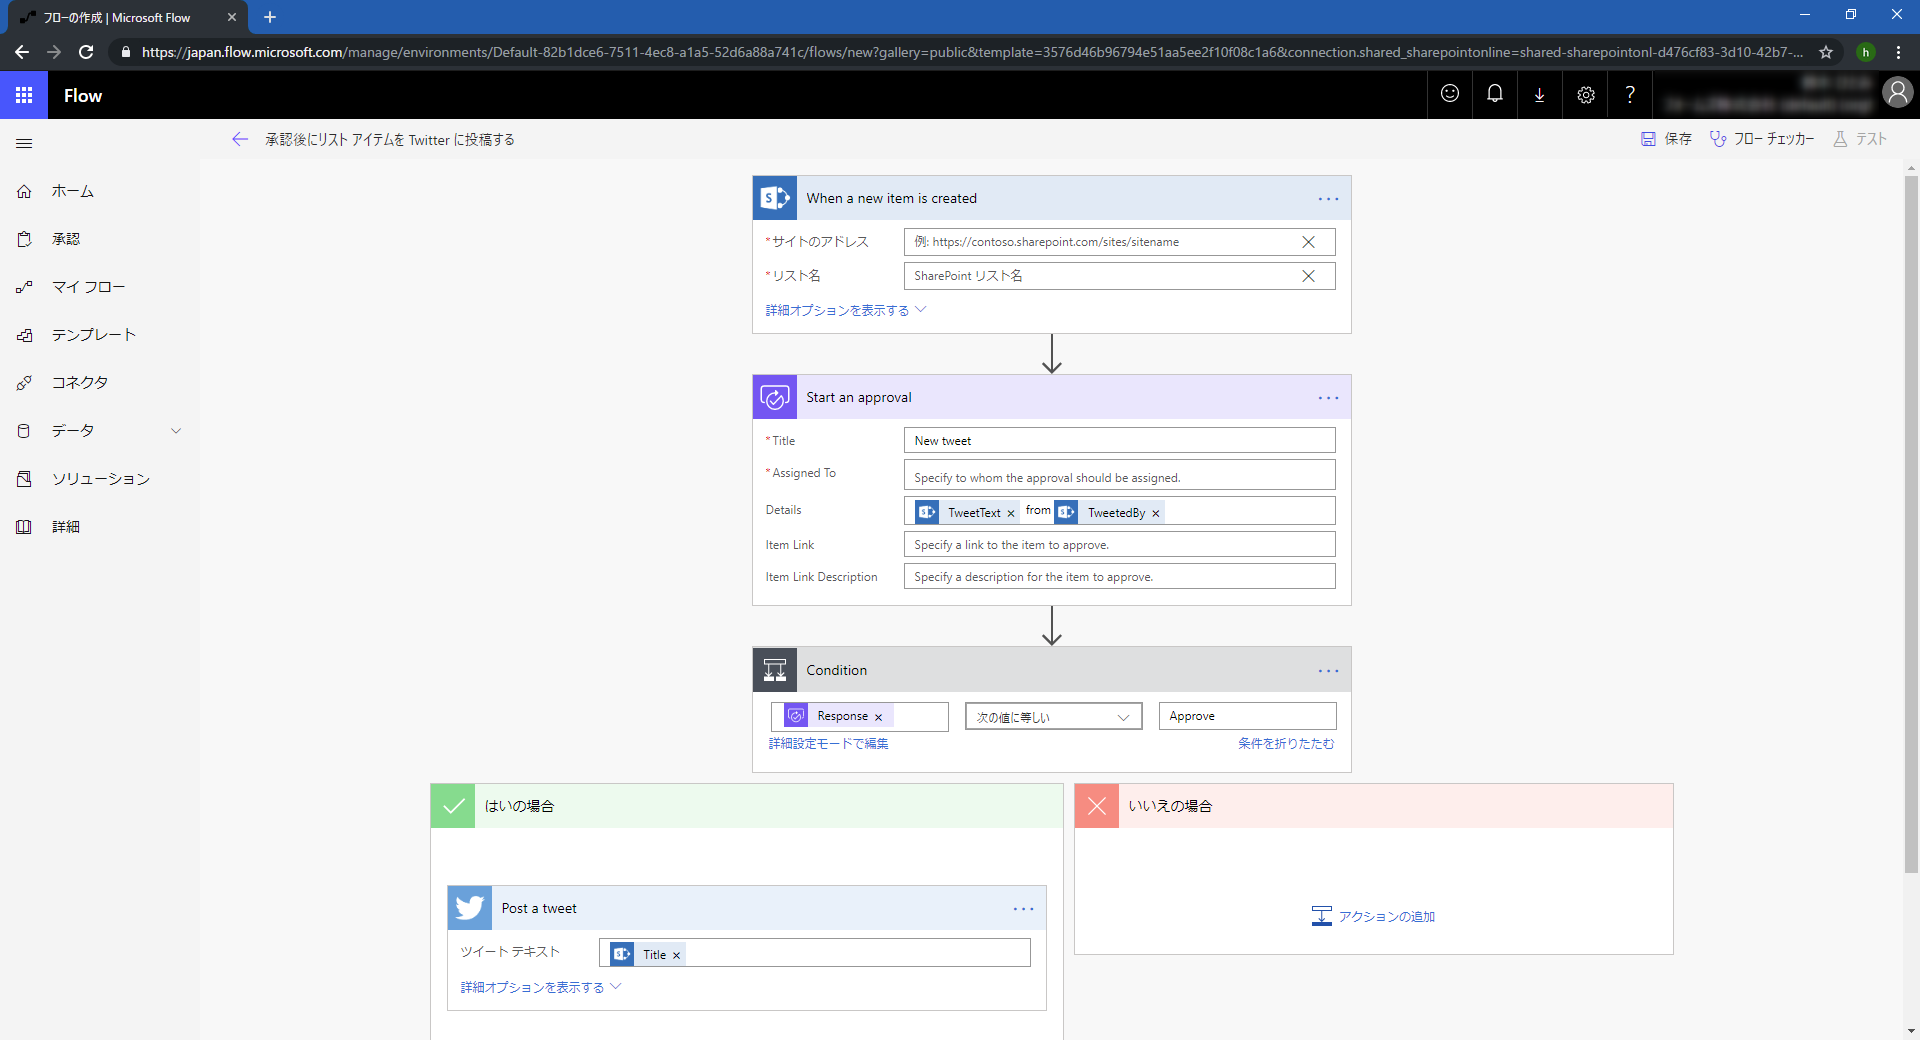Click the SharePoint trigger icon
The image size is (1920, 1040).
(775, 198)
